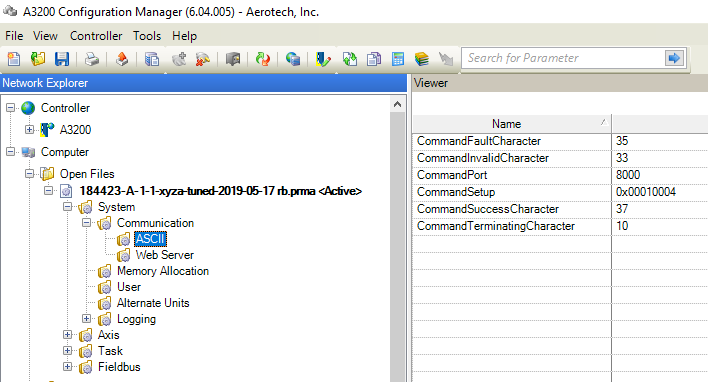Click the Open file folder icon
The height and width of the screenshot is (382, 708).
(x=38, y=59)
